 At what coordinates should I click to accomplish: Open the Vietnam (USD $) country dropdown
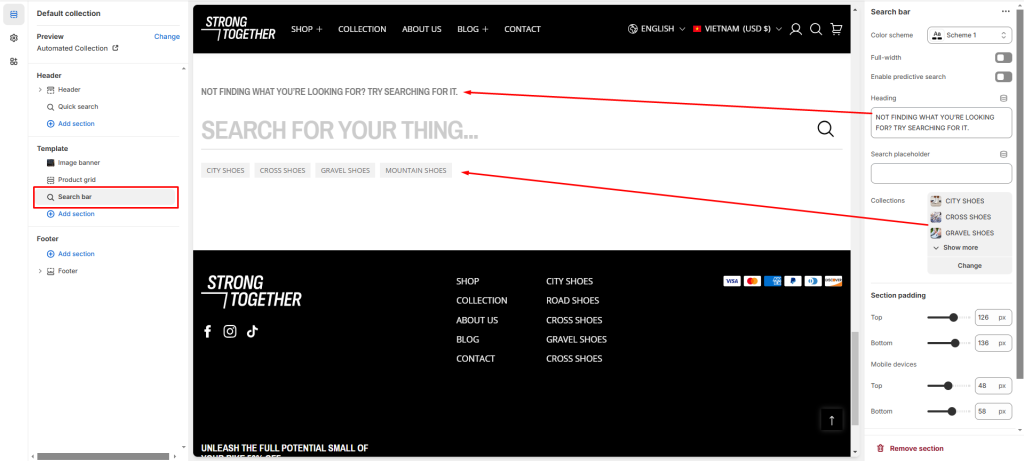pyautogui.click(x=737, y=29)
